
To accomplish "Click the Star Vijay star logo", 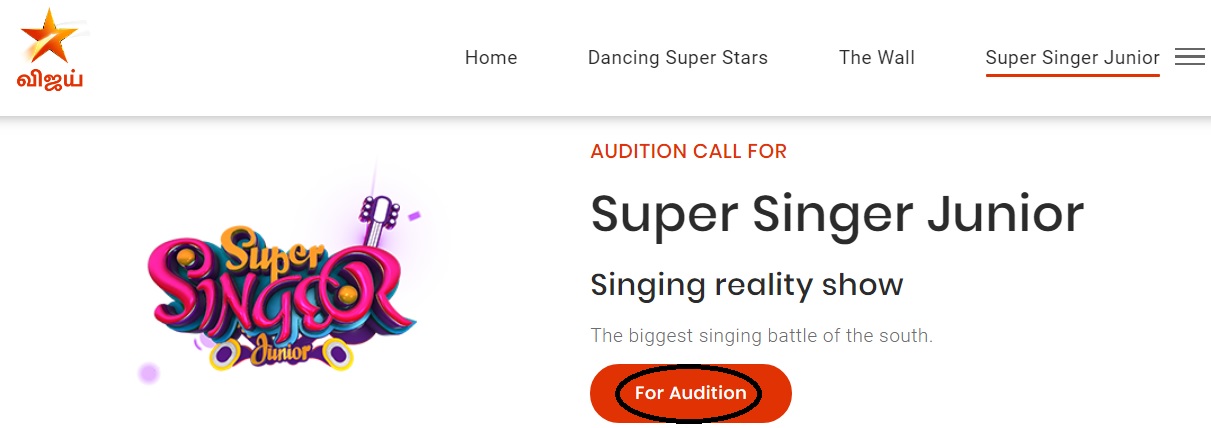I will (49, 38).
